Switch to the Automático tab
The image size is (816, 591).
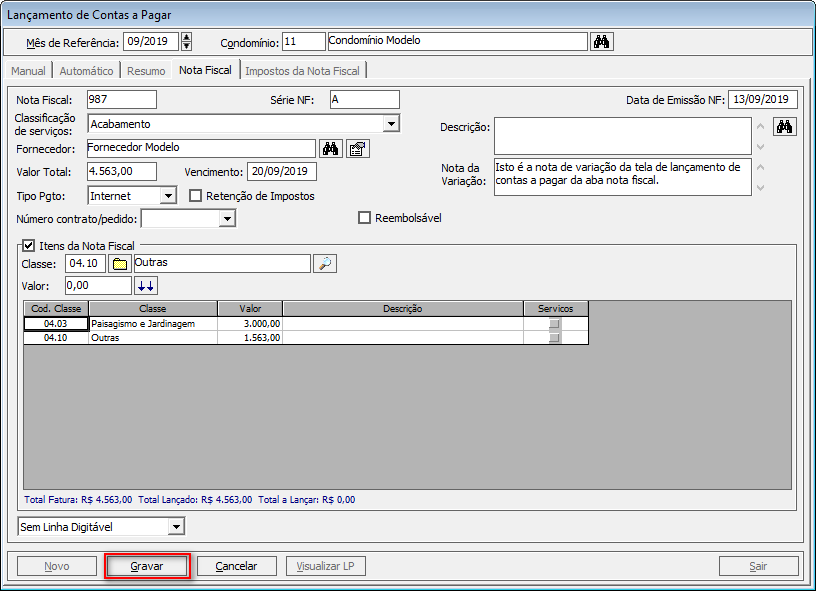point(86,71)
